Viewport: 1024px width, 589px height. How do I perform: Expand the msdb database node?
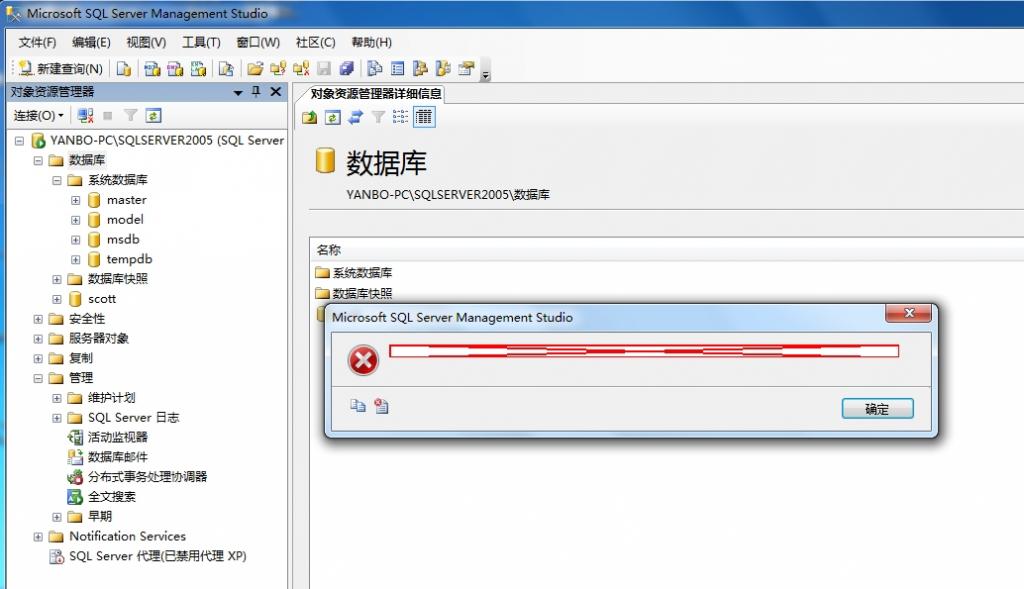click(76, 240)
